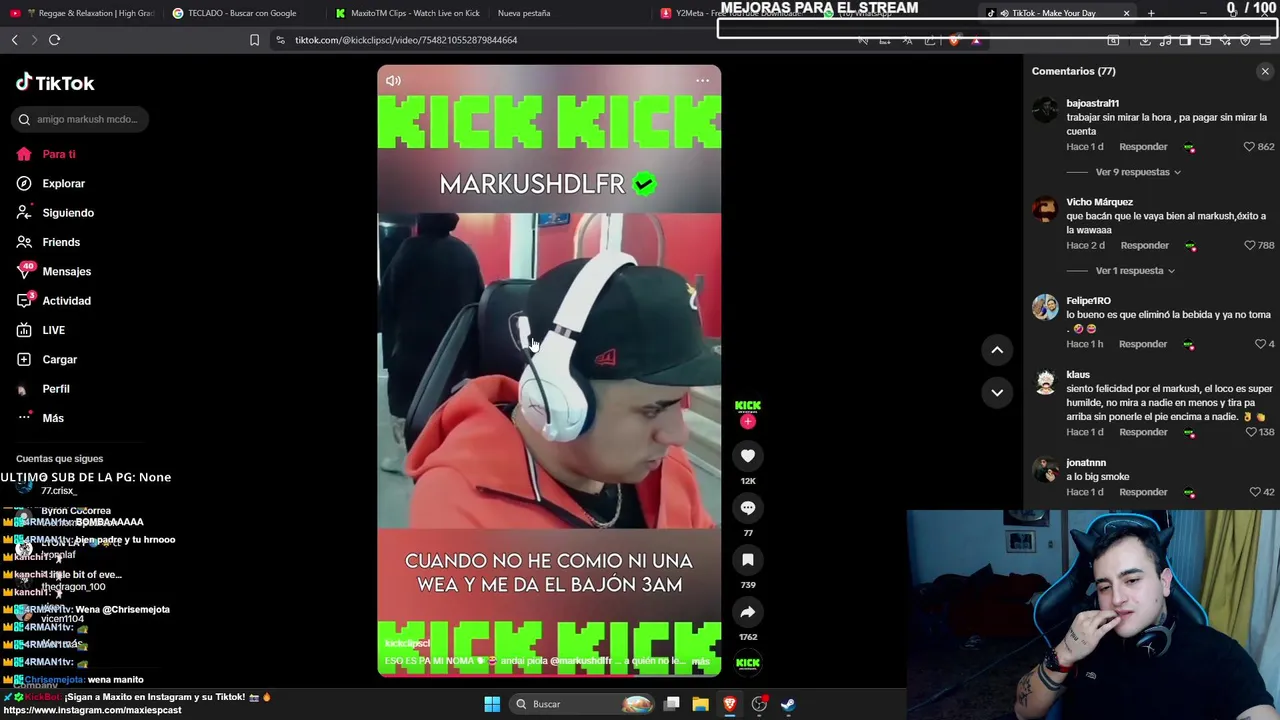Reply to klaus's comment
This screenshot has height=720, width=1280.
point(1143,432)
